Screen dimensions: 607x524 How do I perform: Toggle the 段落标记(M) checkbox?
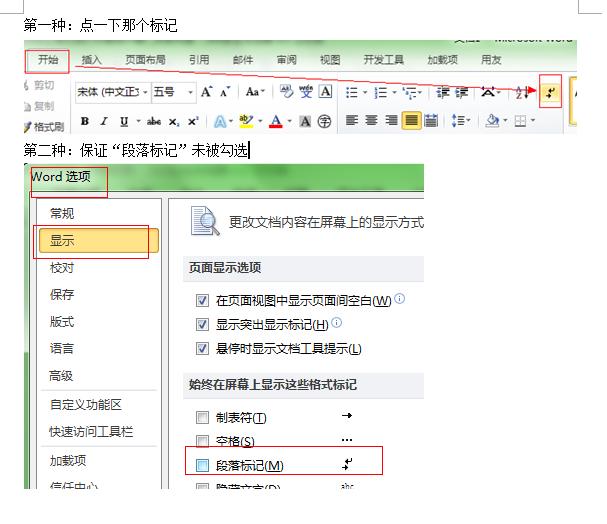point(202,465)
